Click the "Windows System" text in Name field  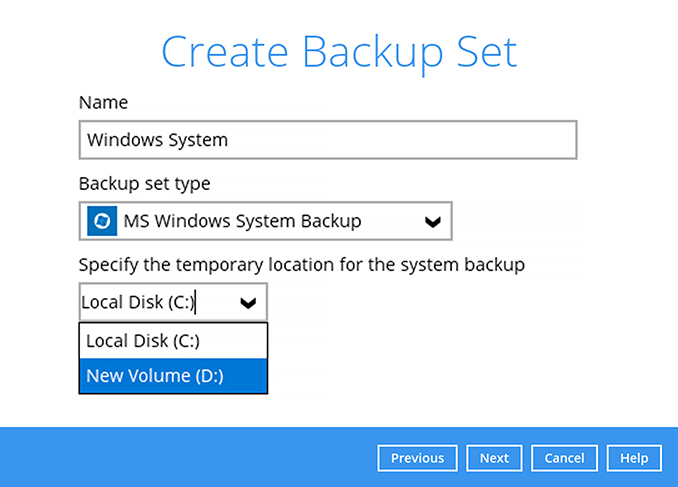click(157, 140)
